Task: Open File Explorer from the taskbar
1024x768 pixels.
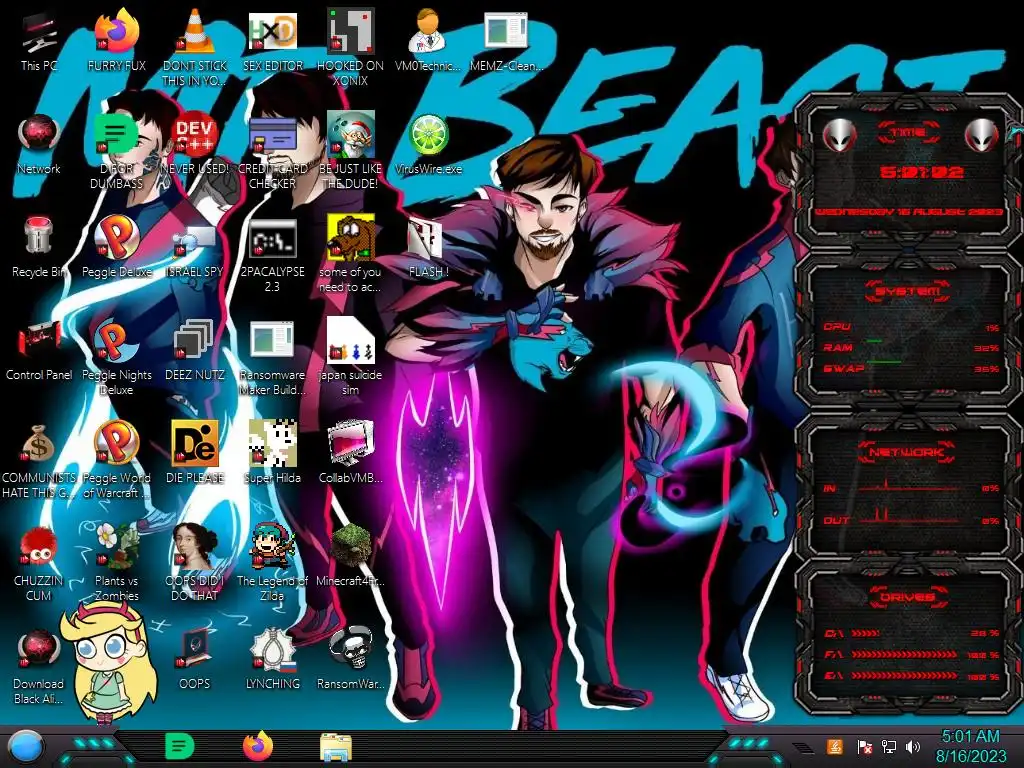Action: (336, 748)
